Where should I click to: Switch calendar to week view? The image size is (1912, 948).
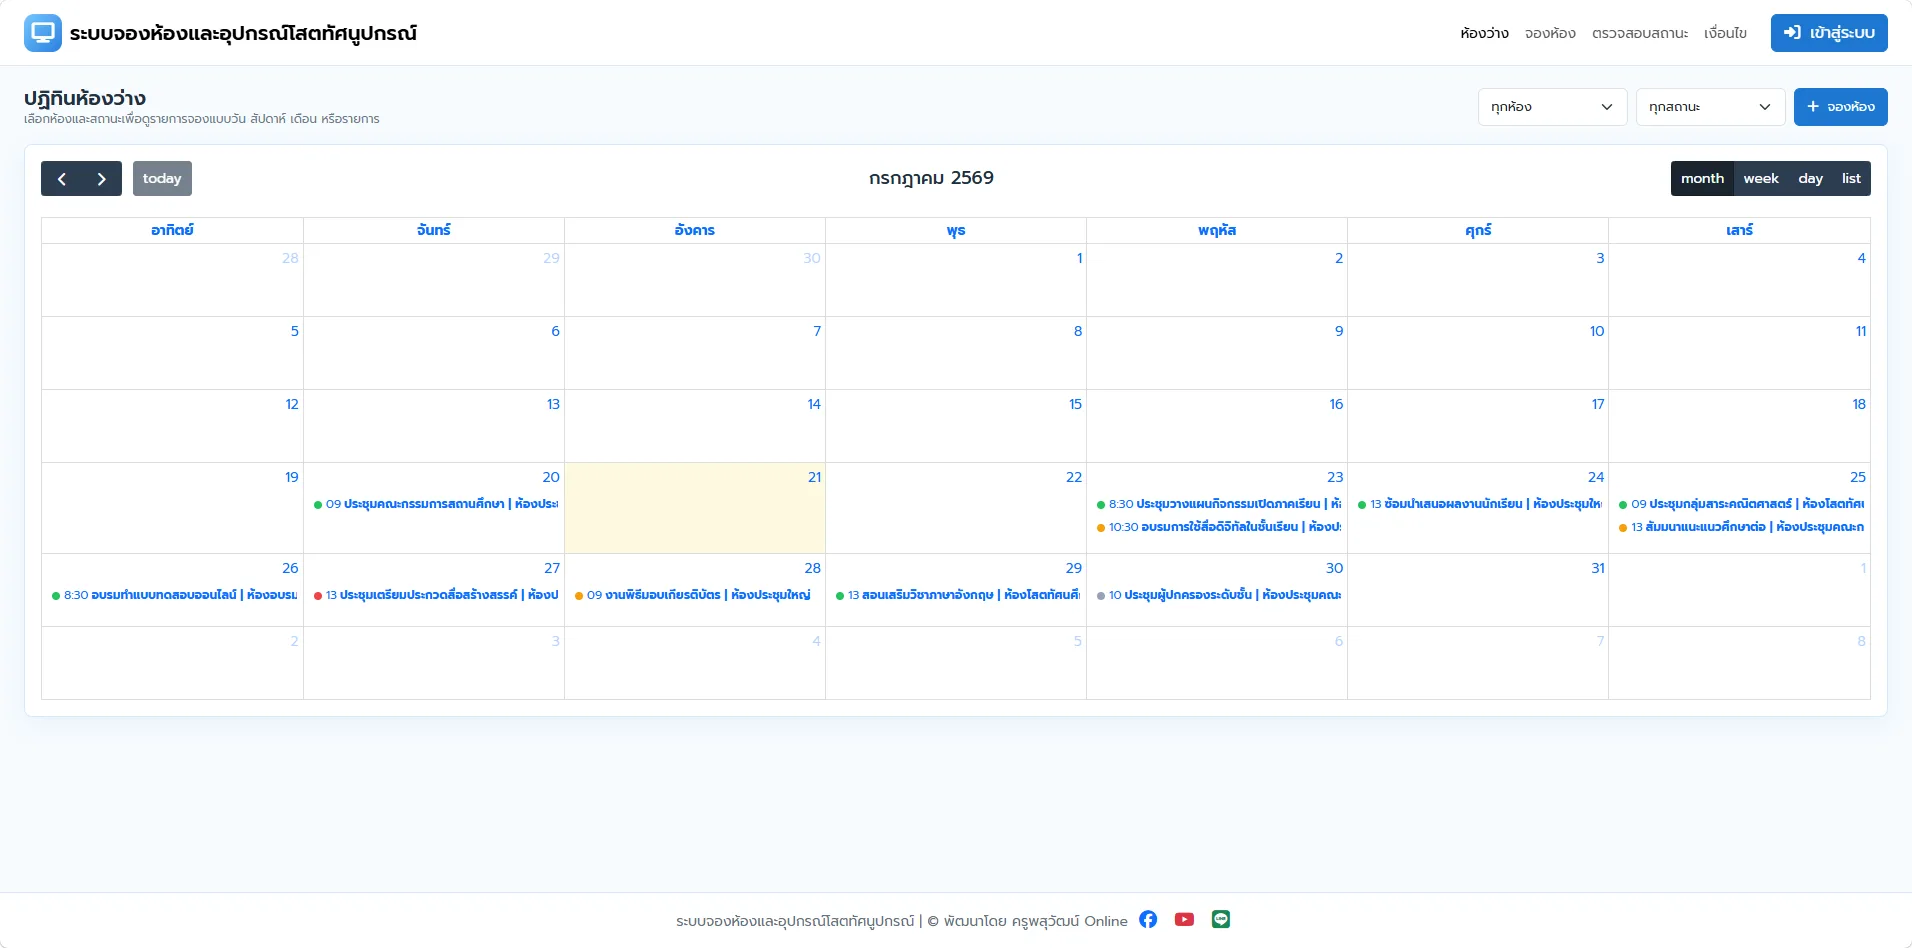coord(1761,179)
